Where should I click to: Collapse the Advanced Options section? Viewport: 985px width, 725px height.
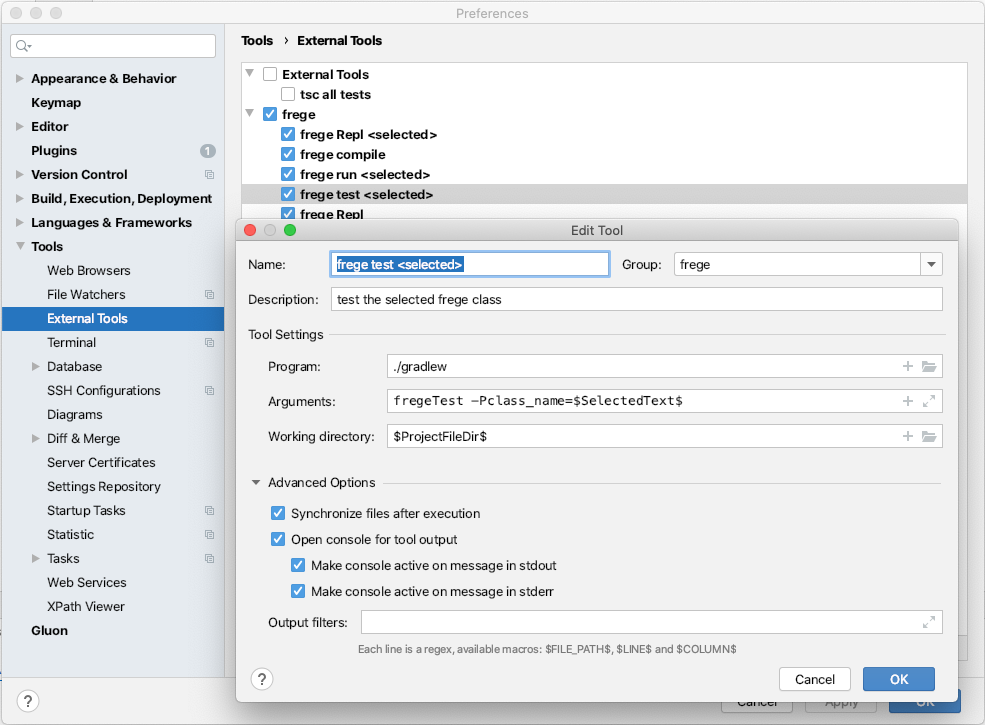click(x=256, y=483)
